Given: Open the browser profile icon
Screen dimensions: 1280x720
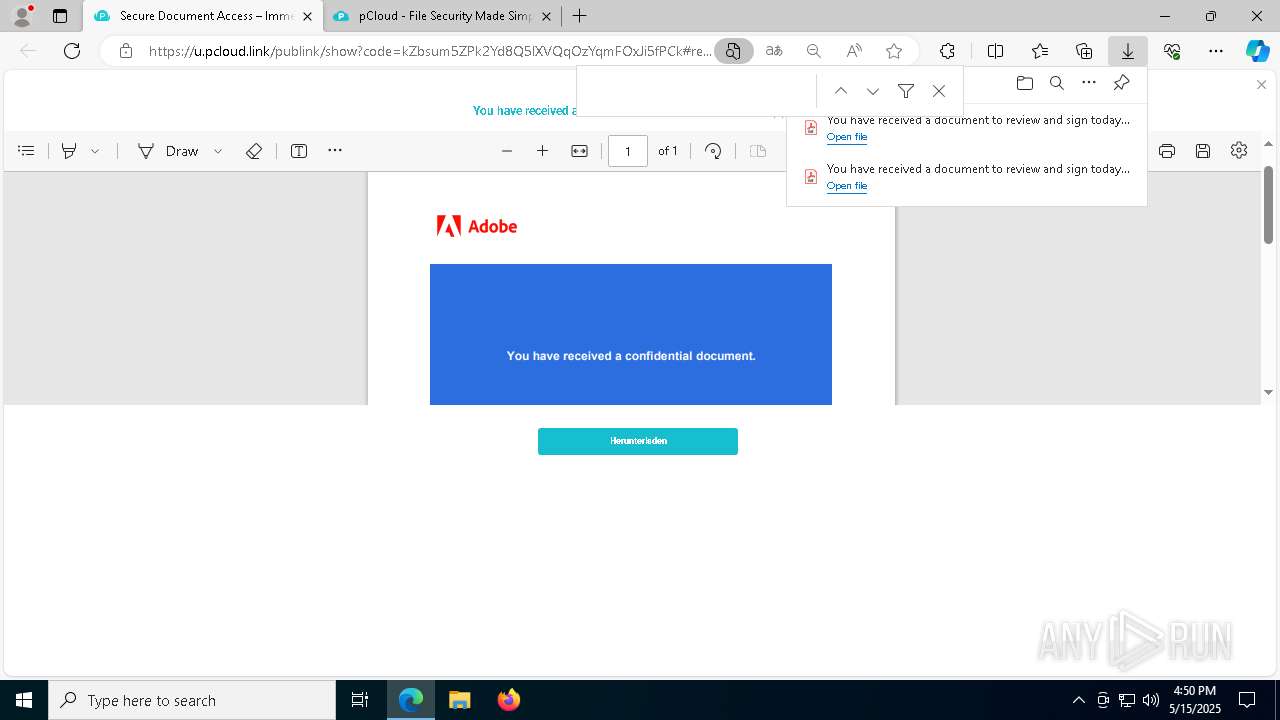Looking at the screenshot, I should click(x=22, y=16).
